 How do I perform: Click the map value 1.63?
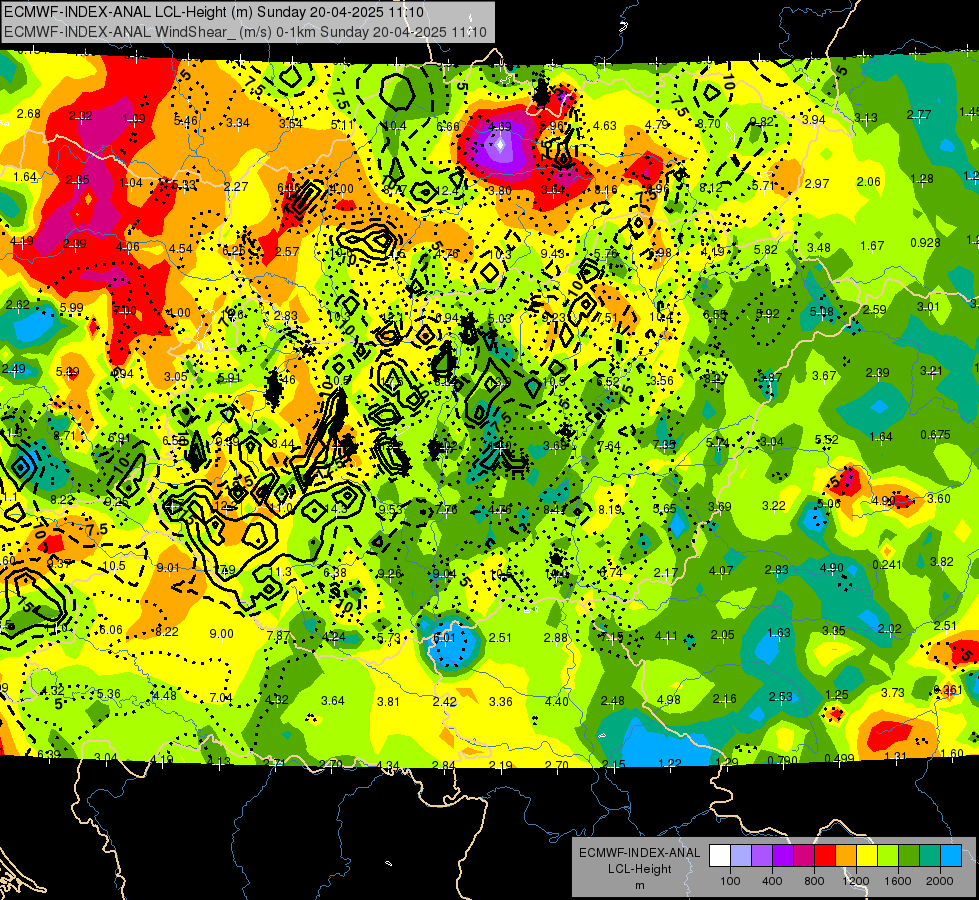(779, 633)
